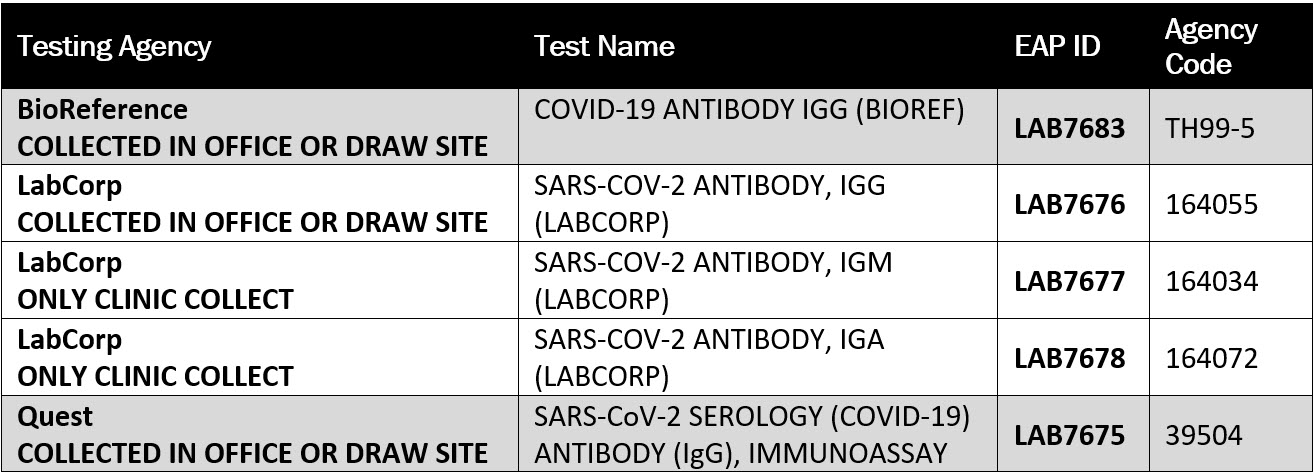Click agency code 164072
Image resolution: width=1314 pixels, height=474 pixels.
[x=1211, y=358]
